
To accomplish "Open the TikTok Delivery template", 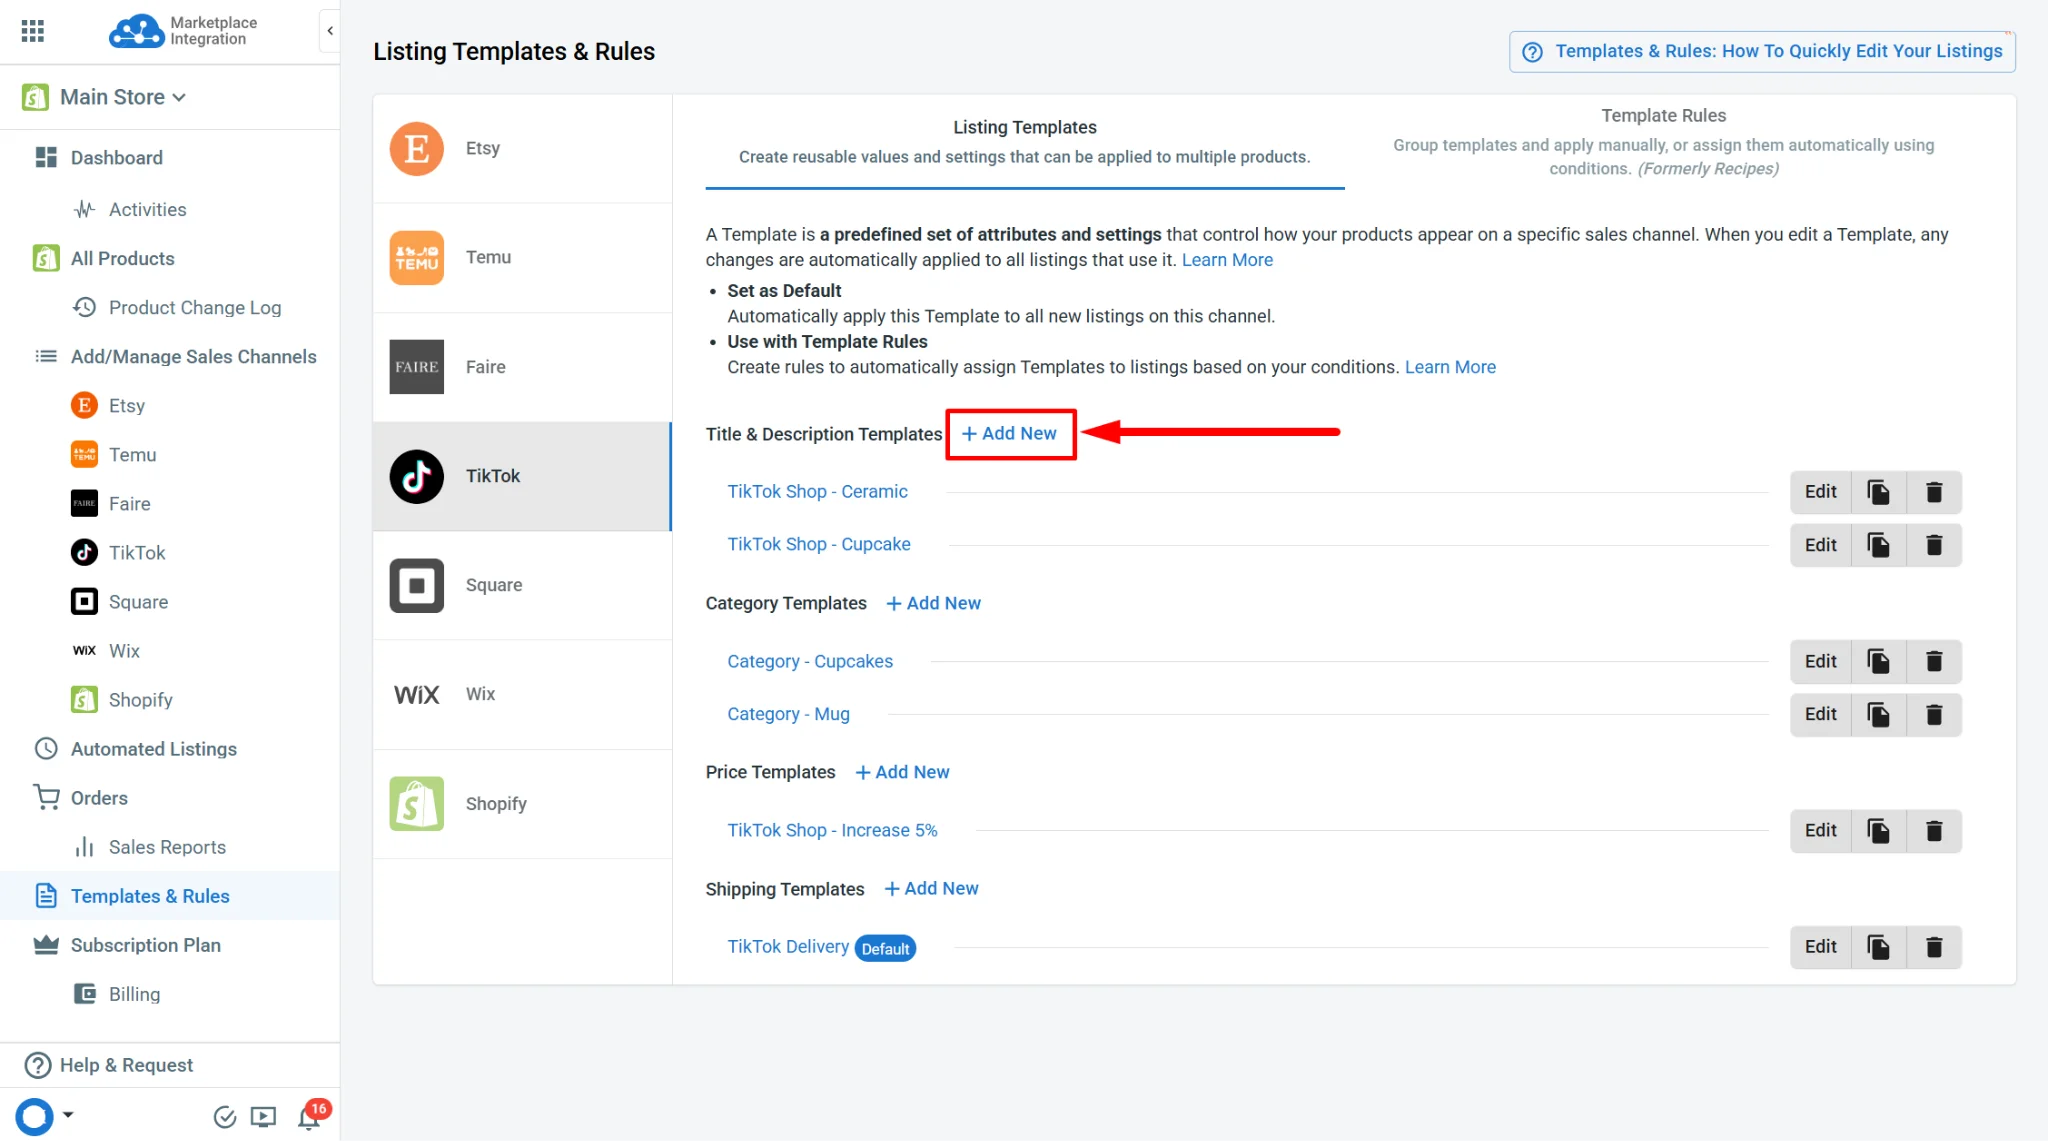I will click(x=788, y=947).
